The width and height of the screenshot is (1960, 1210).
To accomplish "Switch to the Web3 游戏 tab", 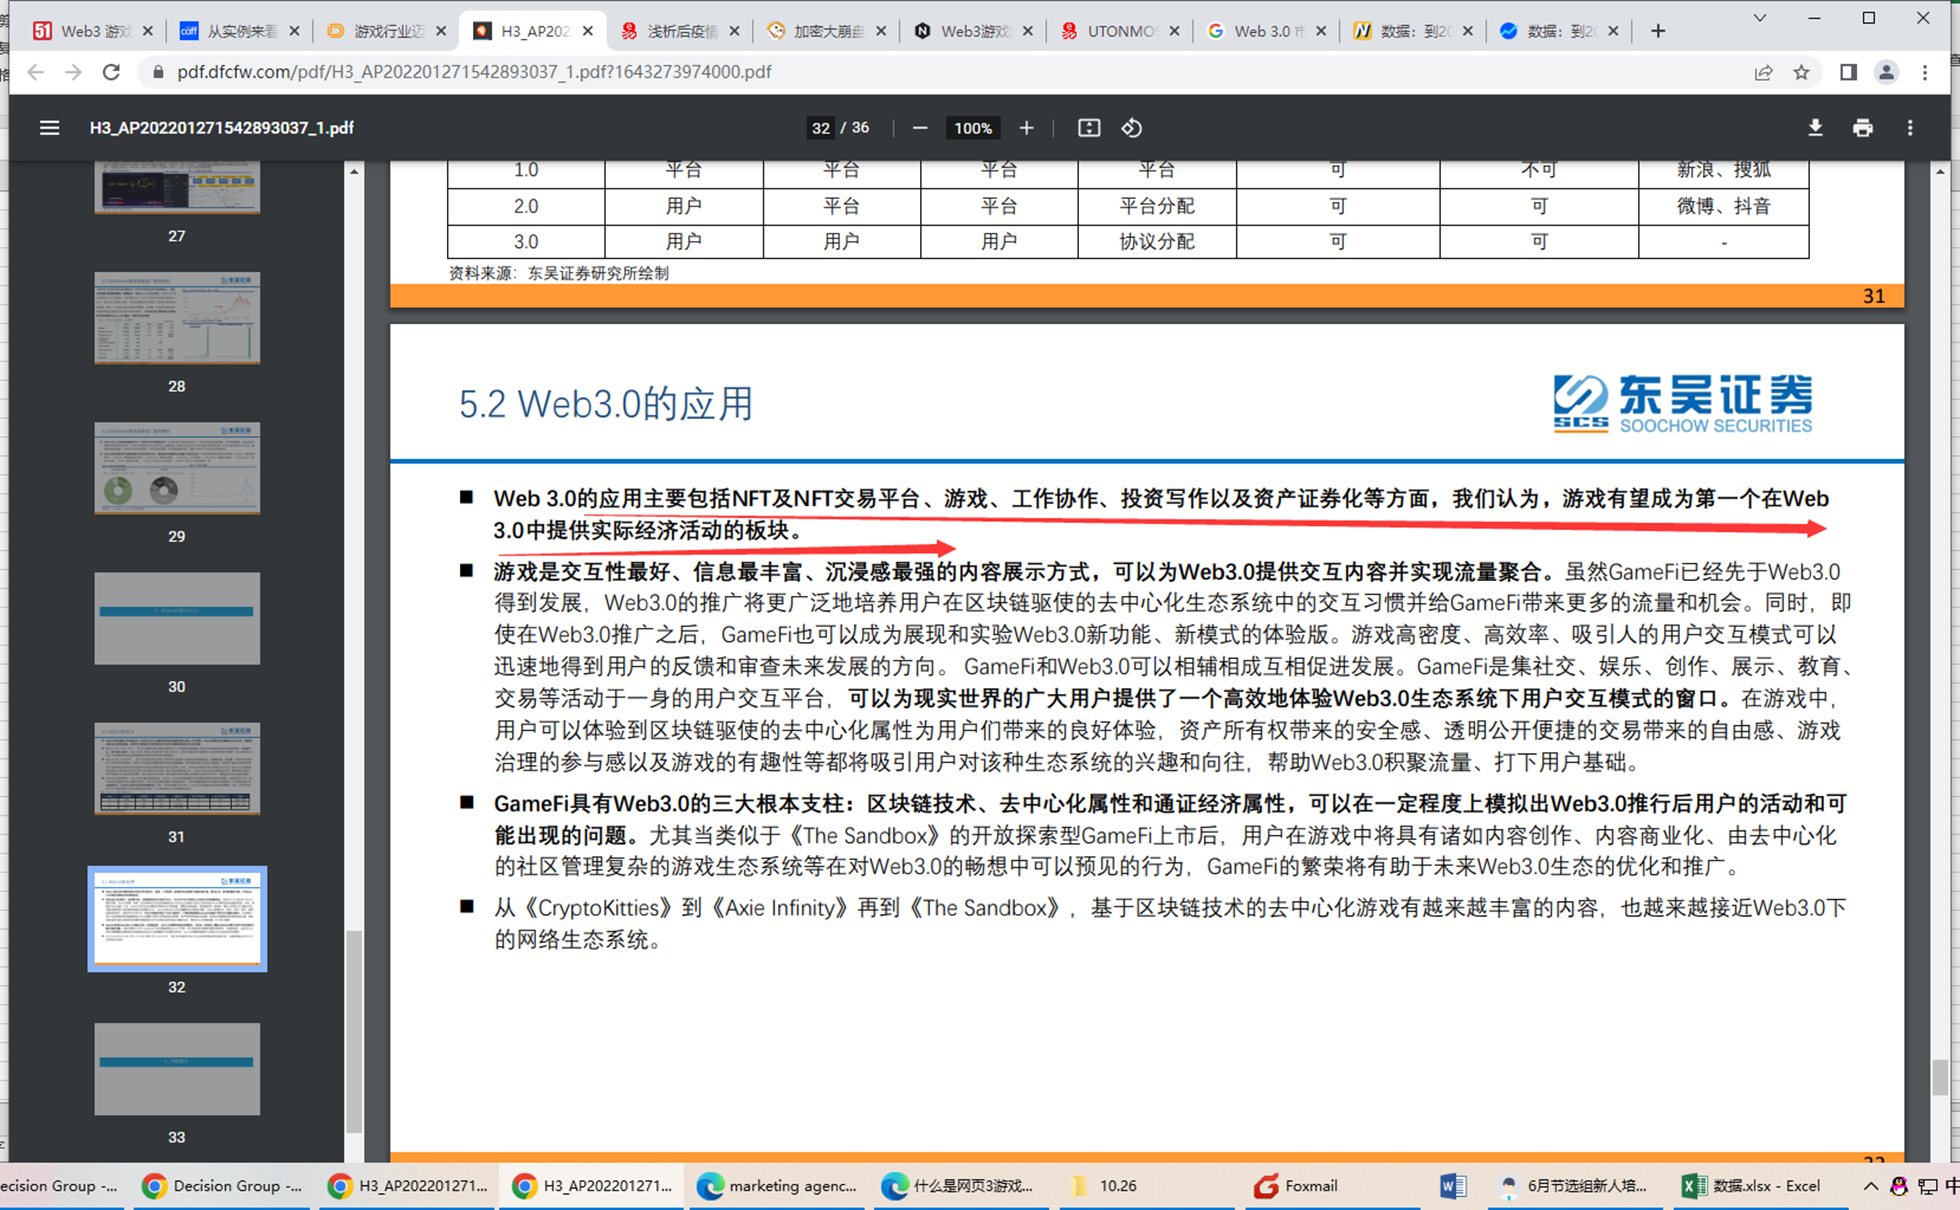I will [95, 31].
